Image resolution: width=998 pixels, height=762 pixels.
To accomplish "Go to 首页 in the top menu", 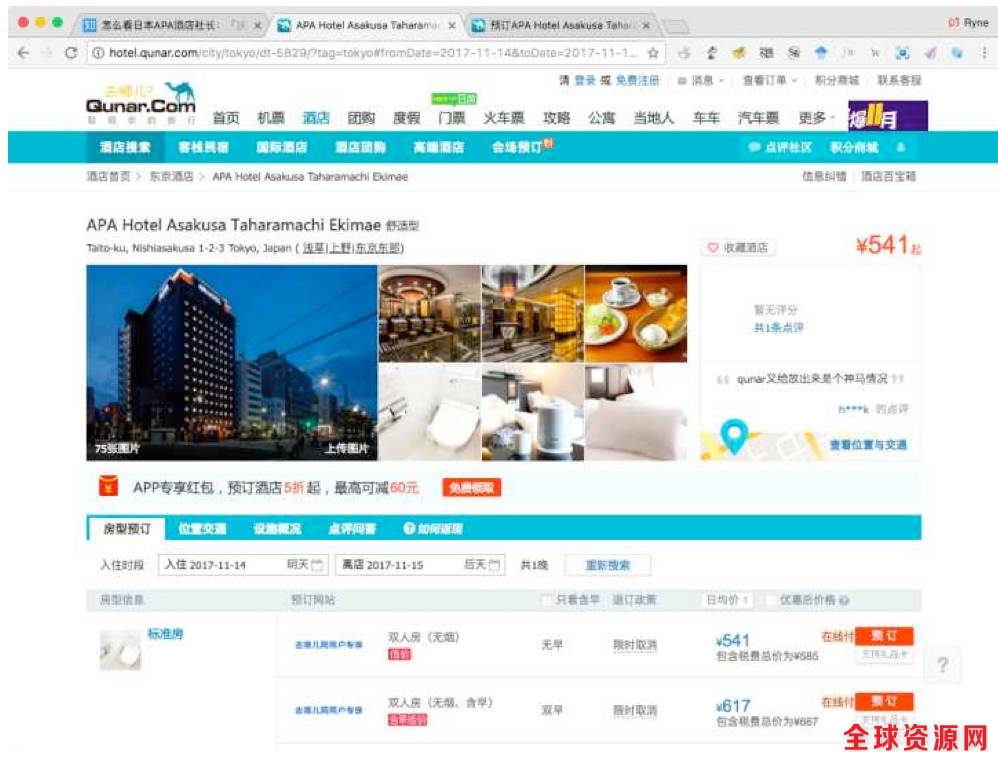I will 226,118.
